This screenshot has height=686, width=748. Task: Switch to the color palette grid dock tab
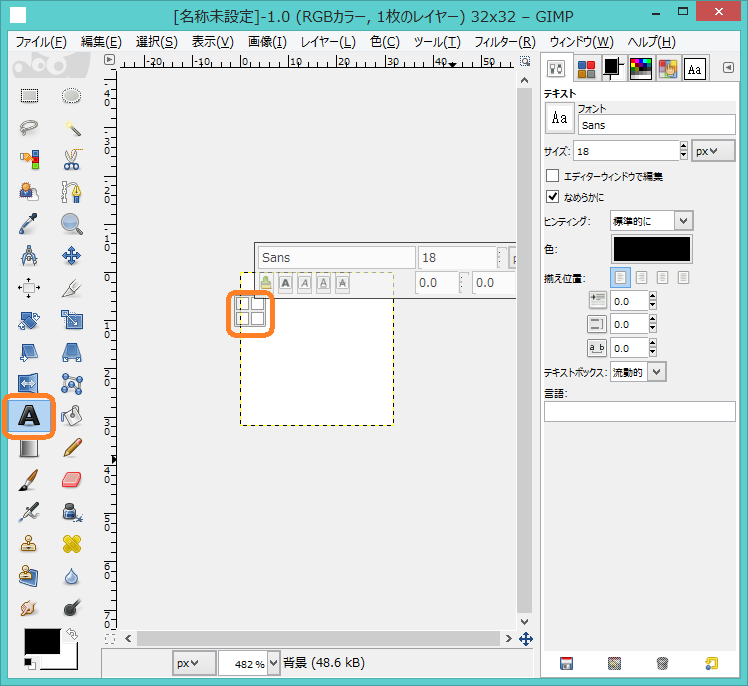coord(641,69)
